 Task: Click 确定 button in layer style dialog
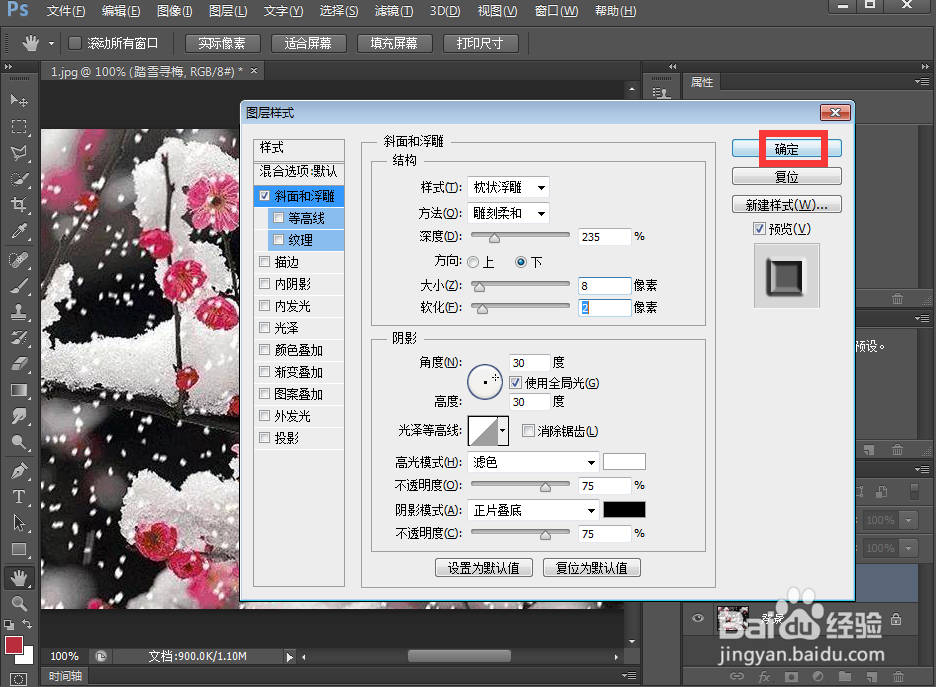(787, 149)
